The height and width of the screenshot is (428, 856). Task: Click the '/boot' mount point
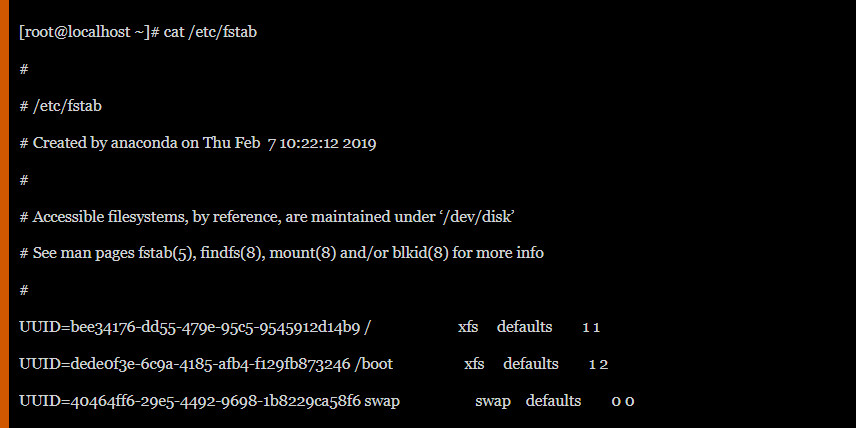coord(374,364)
